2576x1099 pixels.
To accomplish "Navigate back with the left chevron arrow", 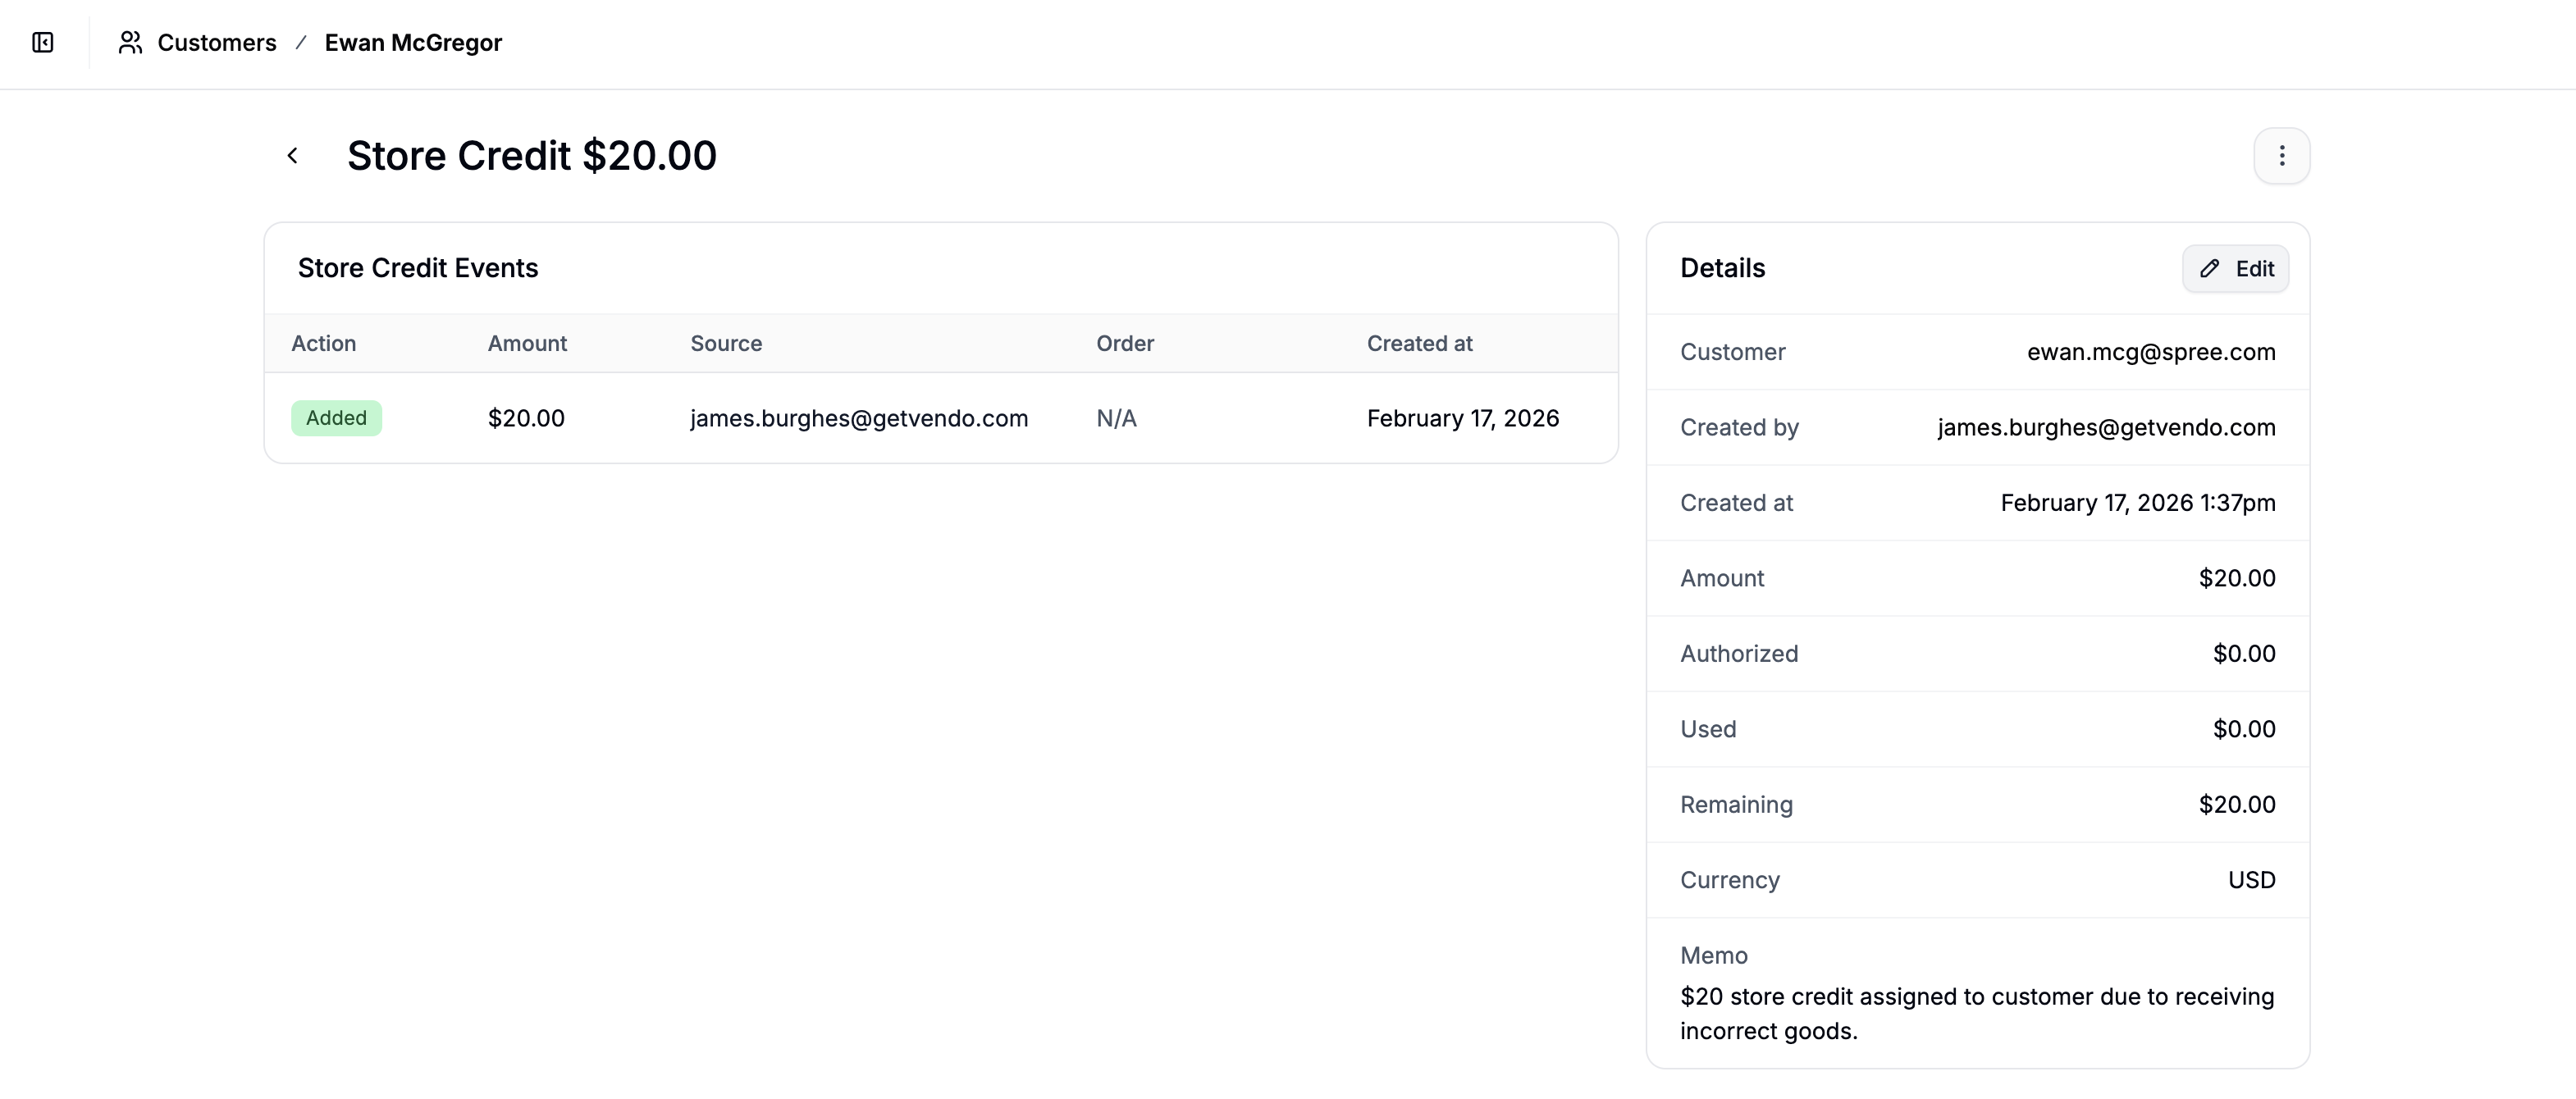I will [293, 155].
